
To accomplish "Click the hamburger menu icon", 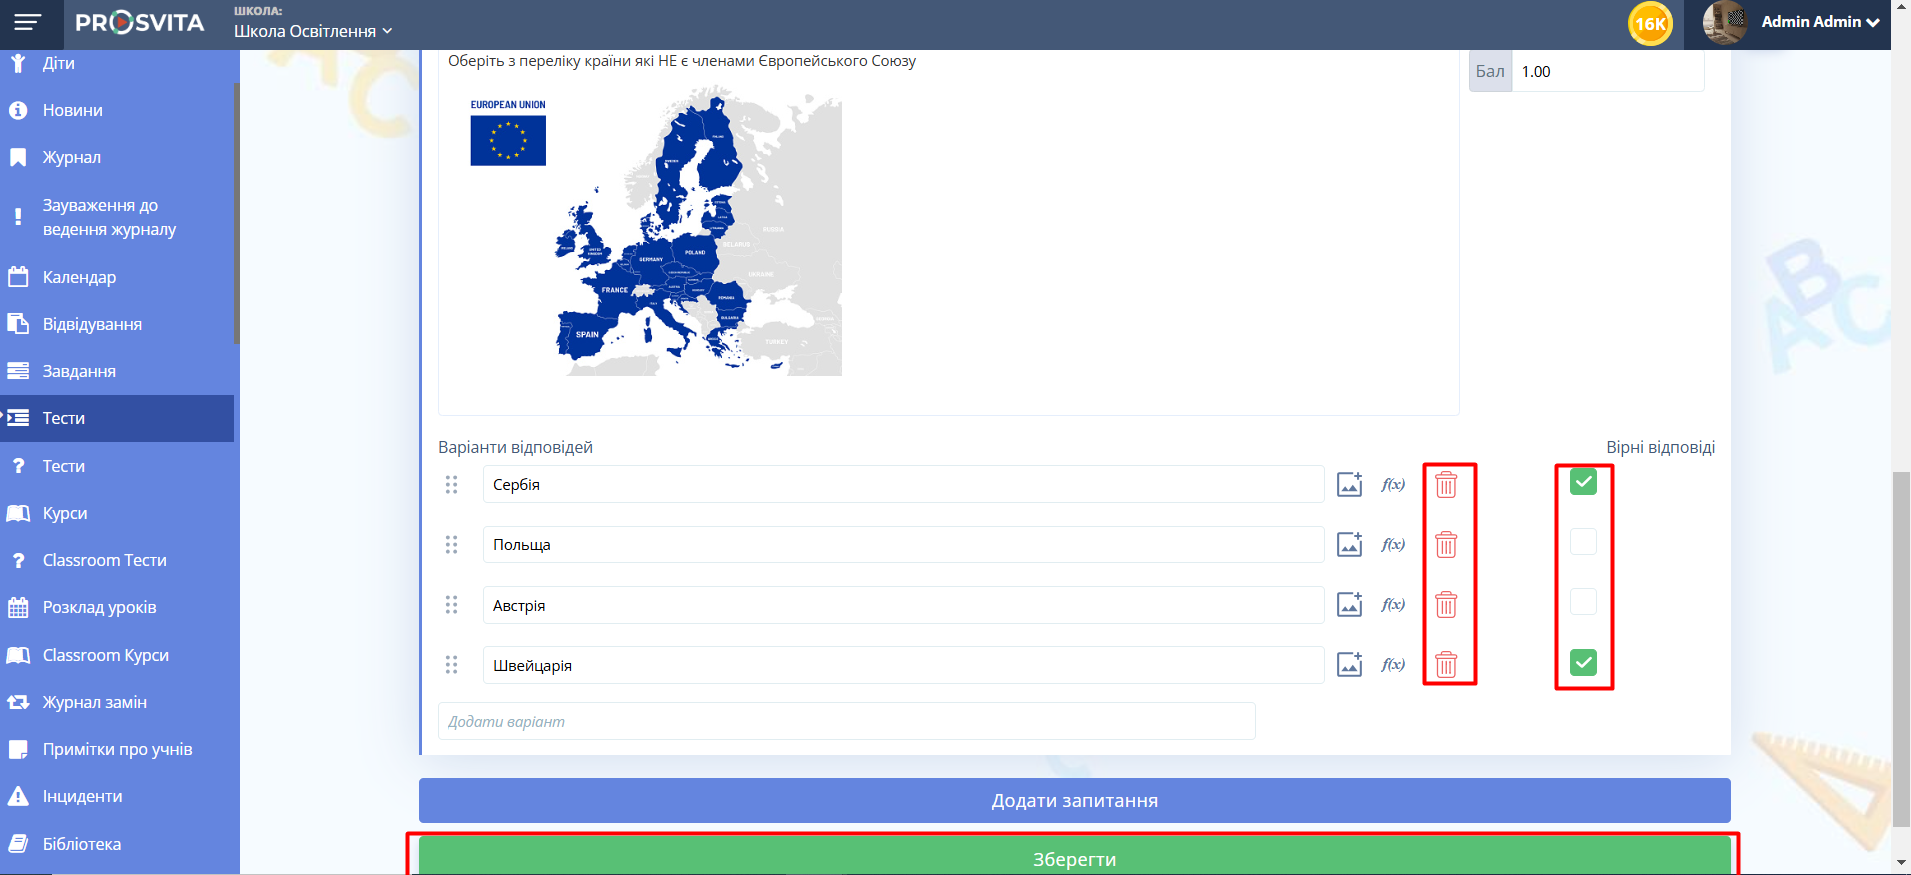I will pyautogui.click(x=28, y=22).
